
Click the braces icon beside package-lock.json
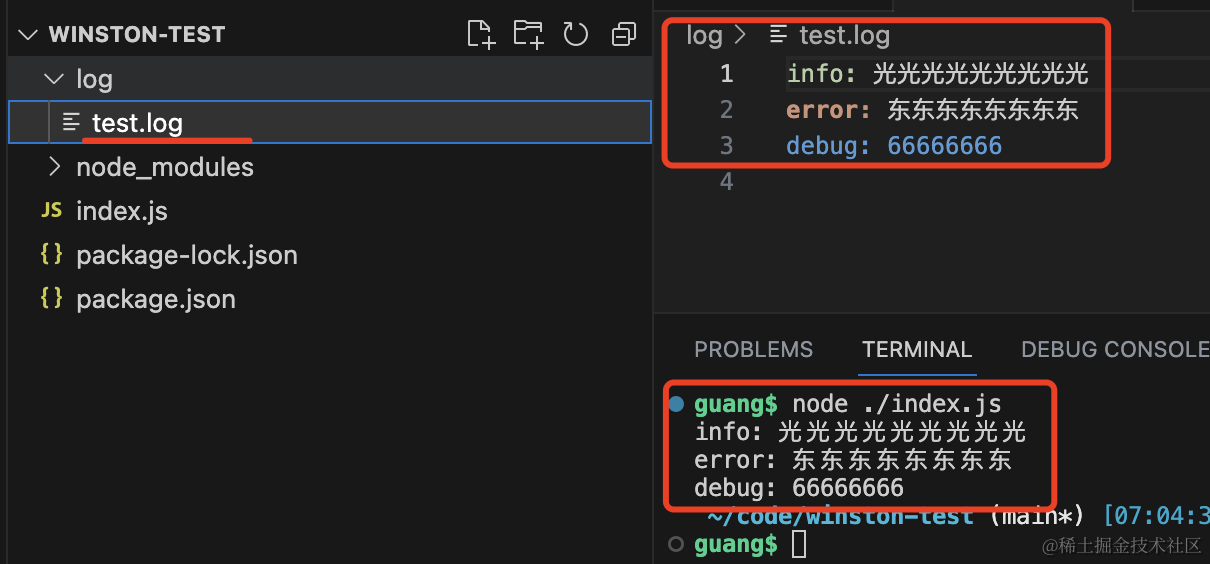coord(51,255)
